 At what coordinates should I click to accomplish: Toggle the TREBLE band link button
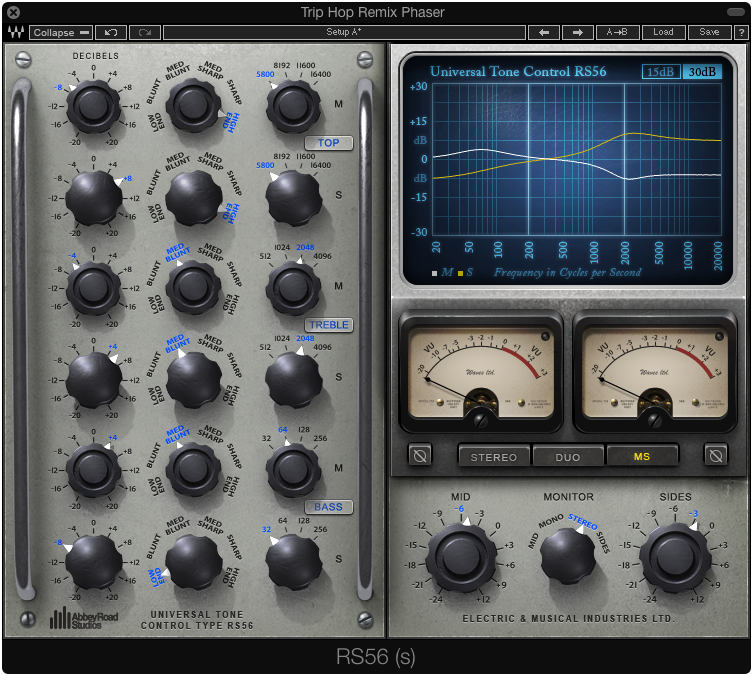(x=328, y=325)
